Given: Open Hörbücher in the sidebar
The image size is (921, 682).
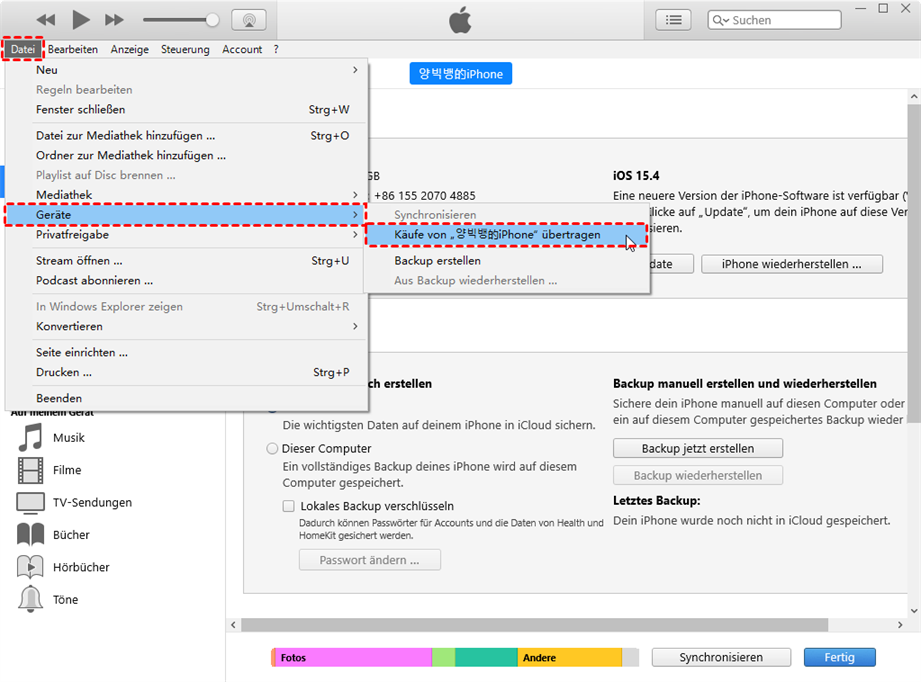Looking at the screenshot, I should tap(81, 567).
